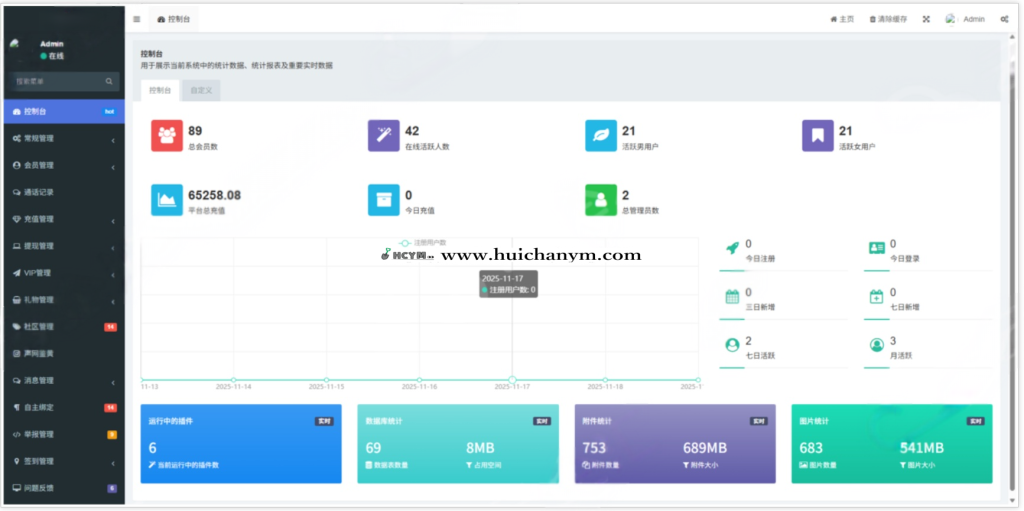Open the settings gears icon at top right
Screen dimensions: 1024x511
(1004, 19)
